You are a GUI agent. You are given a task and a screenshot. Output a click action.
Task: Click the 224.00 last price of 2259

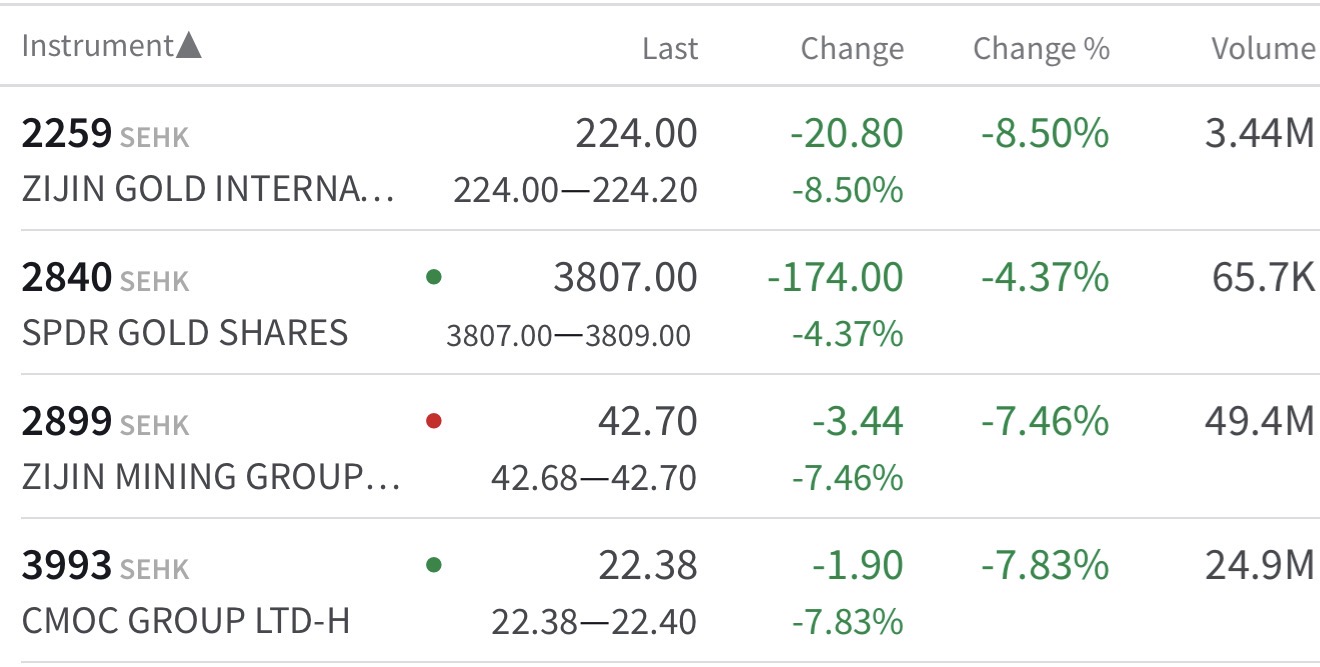click(x=636, y=134)
